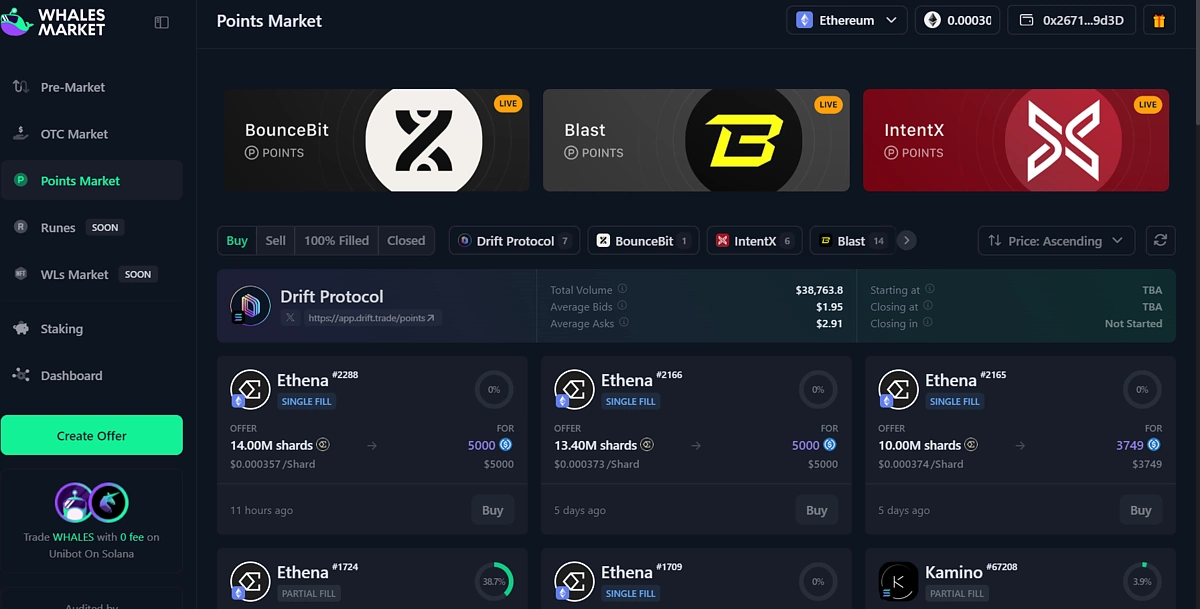The height and width of the screenshot is (609, 1200).
Task: Click the Dashboard sidebar icon
Action: coord(21,376)
